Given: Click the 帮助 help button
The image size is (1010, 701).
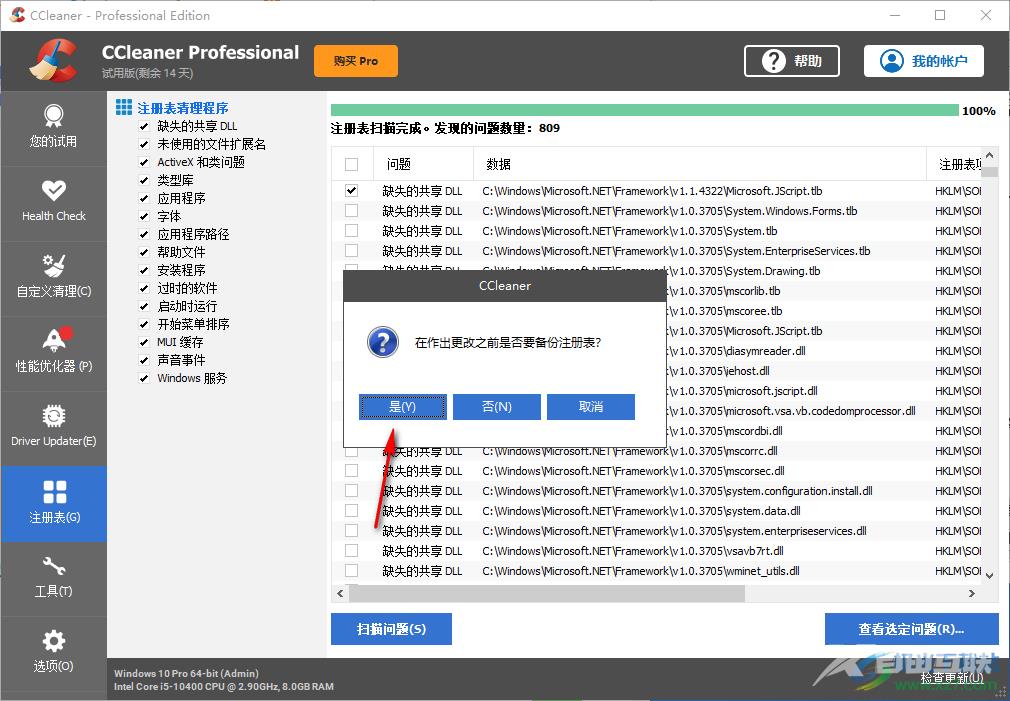Looking at the screenshot, I should click(x=791, y=61).
